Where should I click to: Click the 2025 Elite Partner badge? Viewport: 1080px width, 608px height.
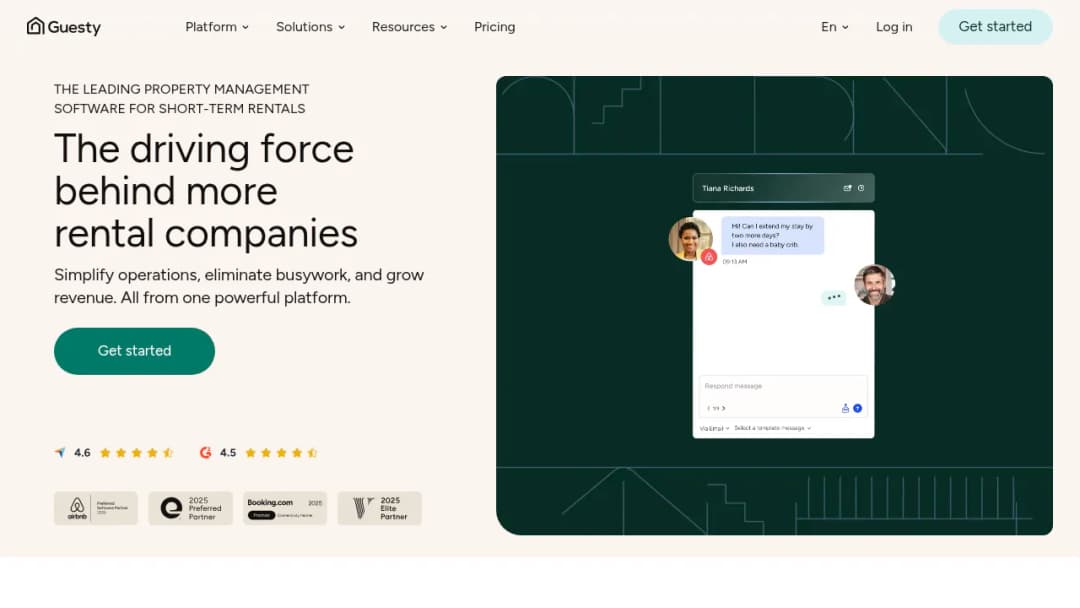click(380, 508)
